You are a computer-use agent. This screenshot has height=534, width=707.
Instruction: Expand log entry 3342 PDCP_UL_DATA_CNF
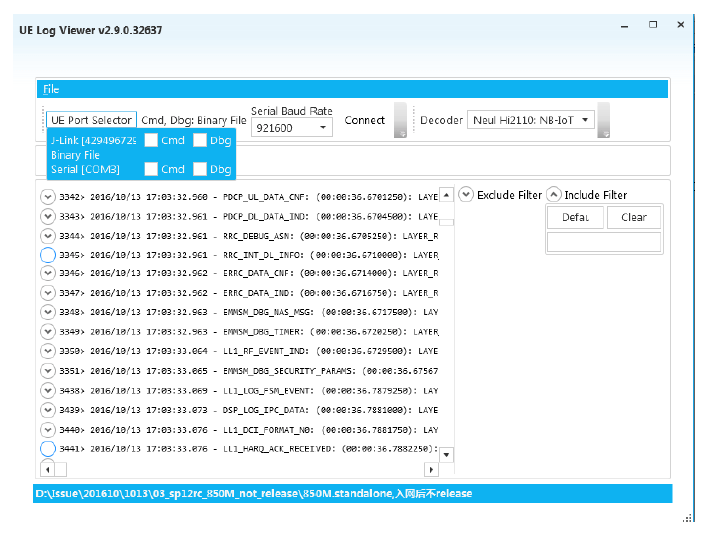[48, 197]
